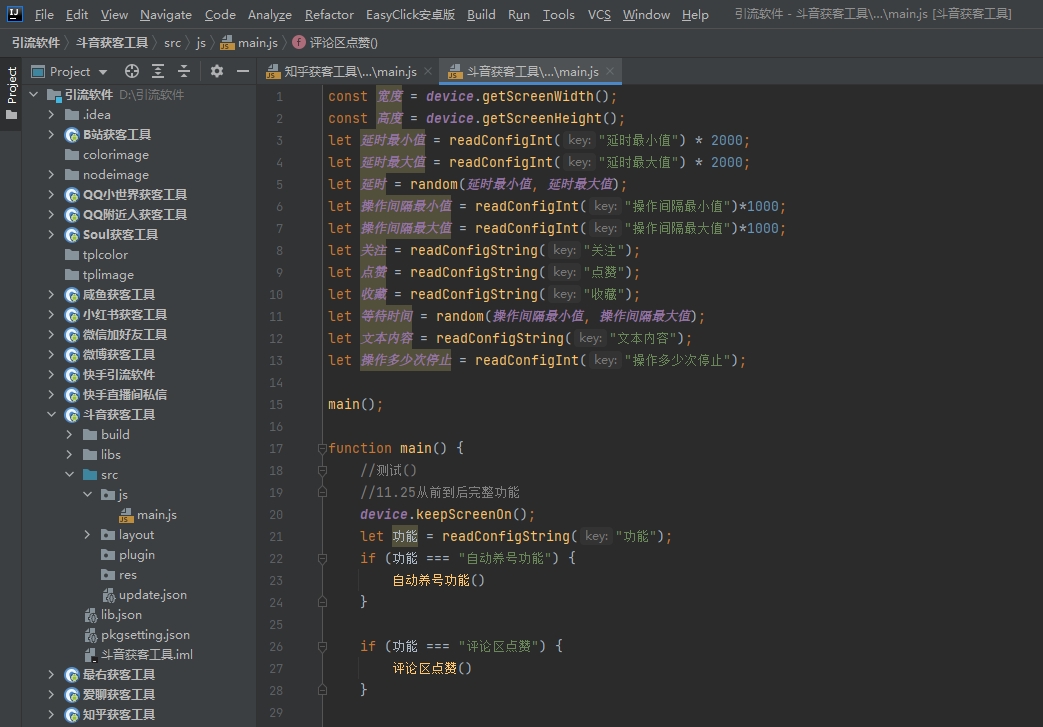
Task: Open the Edit menu
Action: point(76,15)
